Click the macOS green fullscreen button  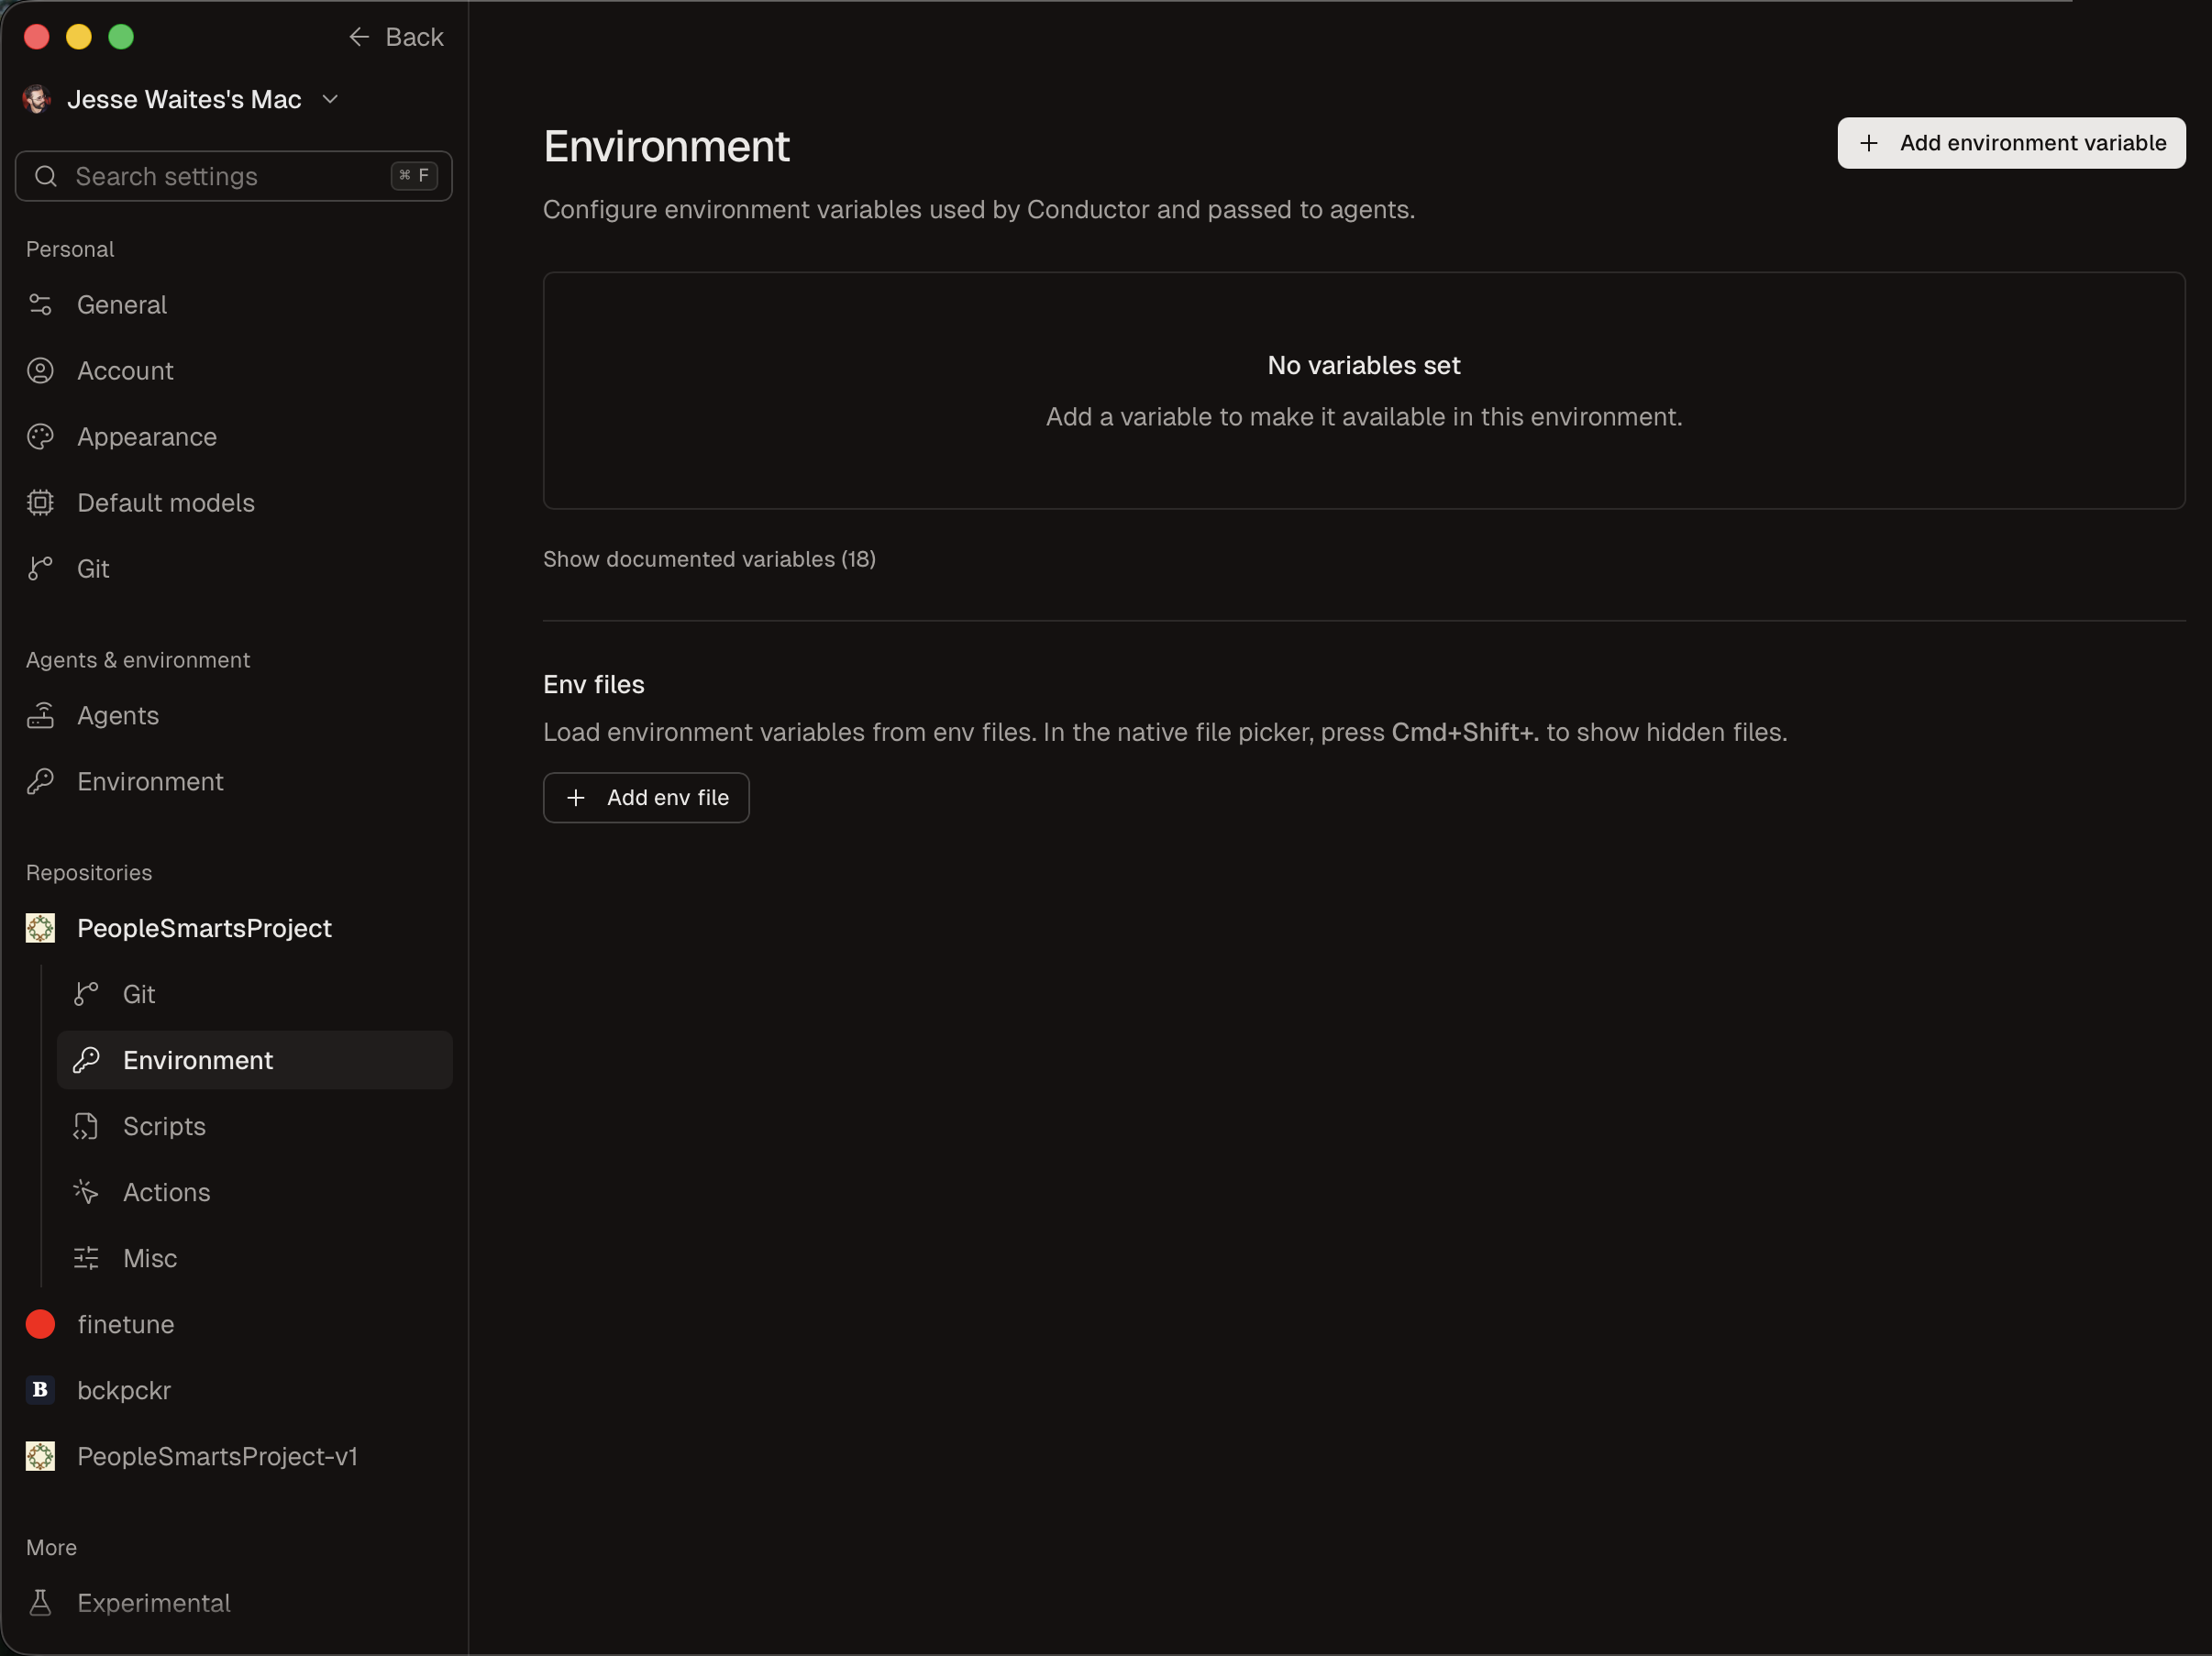pos(121,38)
